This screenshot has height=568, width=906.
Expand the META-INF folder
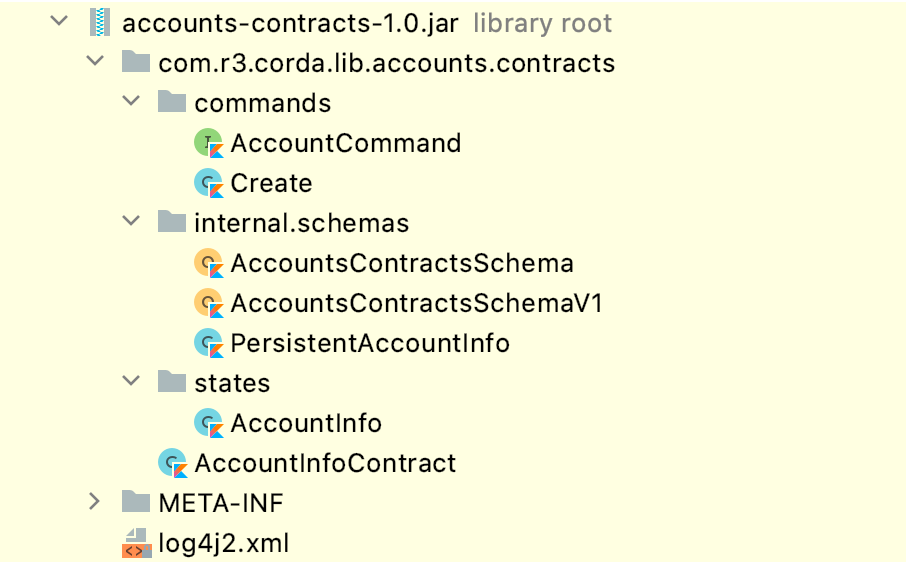[x=95, y=502]
